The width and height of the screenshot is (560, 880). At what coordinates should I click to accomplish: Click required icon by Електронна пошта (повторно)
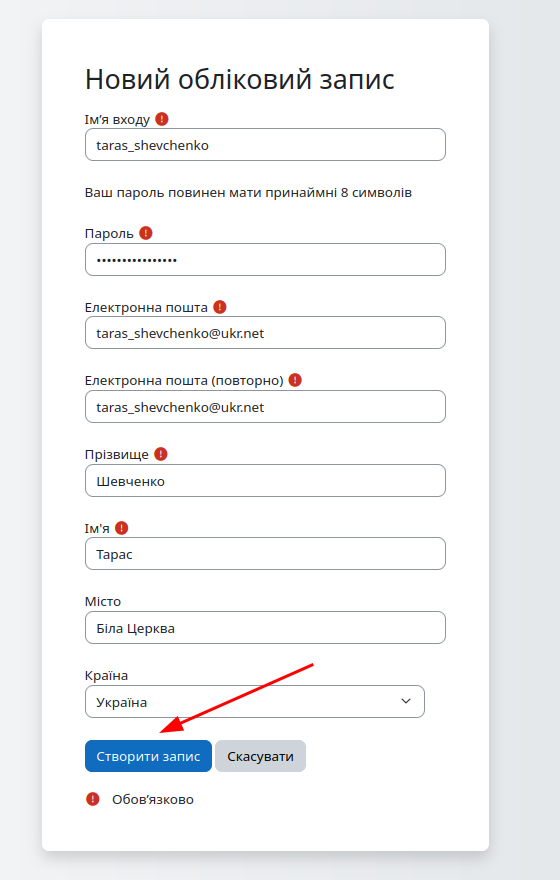[x=295, y=380]
